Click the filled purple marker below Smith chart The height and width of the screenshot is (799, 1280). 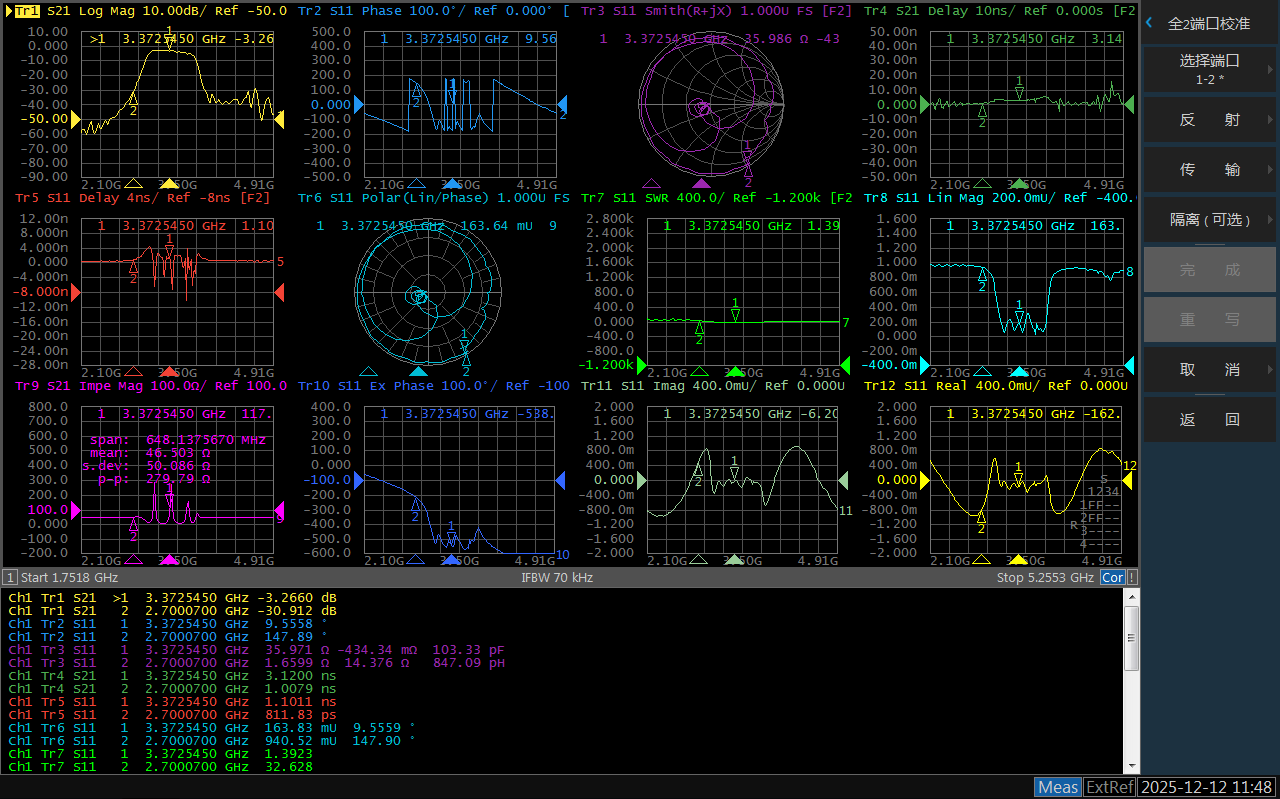[701, 183]
